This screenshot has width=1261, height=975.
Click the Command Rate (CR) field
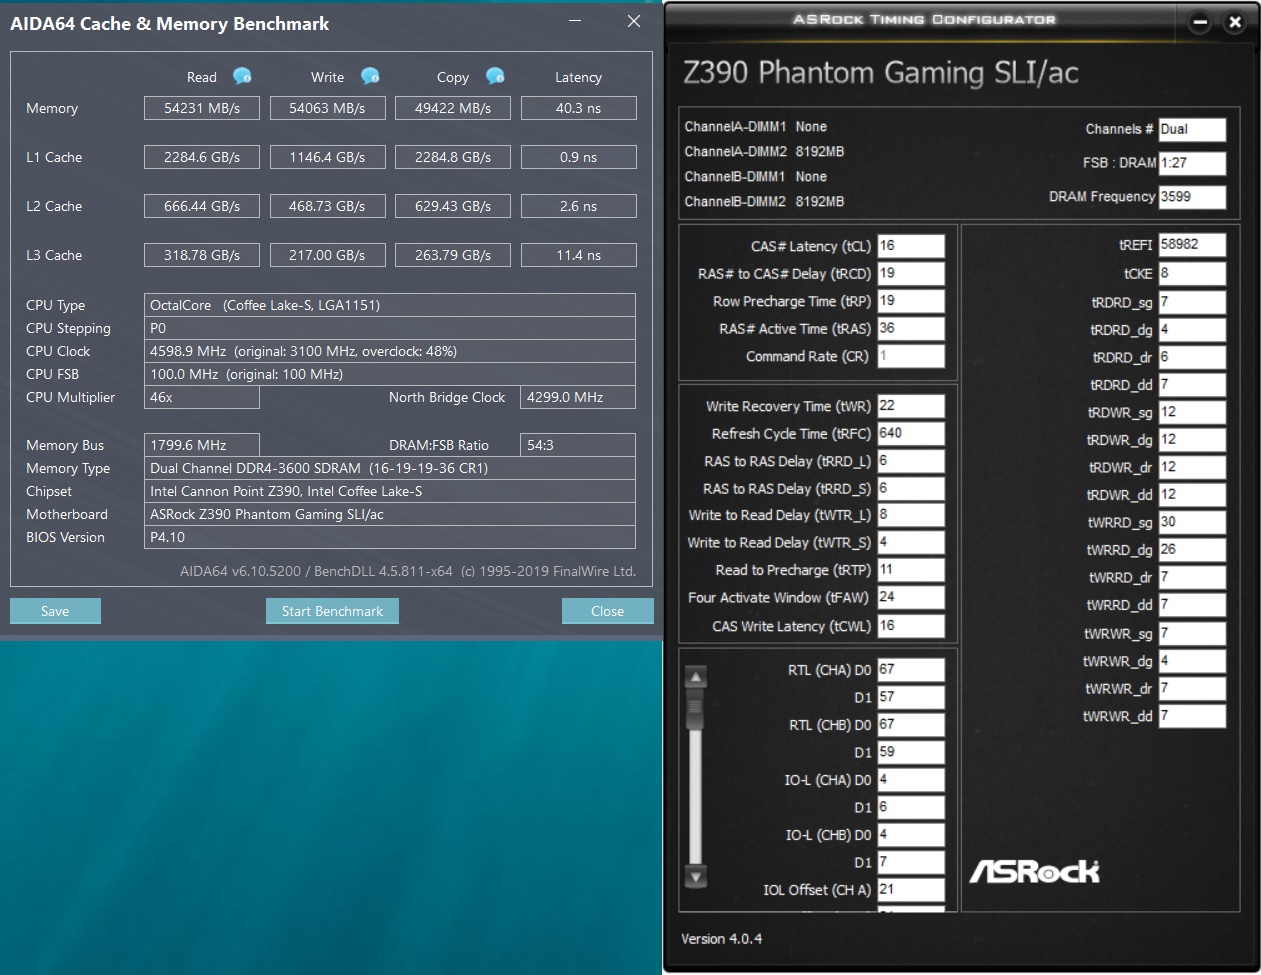911,356
